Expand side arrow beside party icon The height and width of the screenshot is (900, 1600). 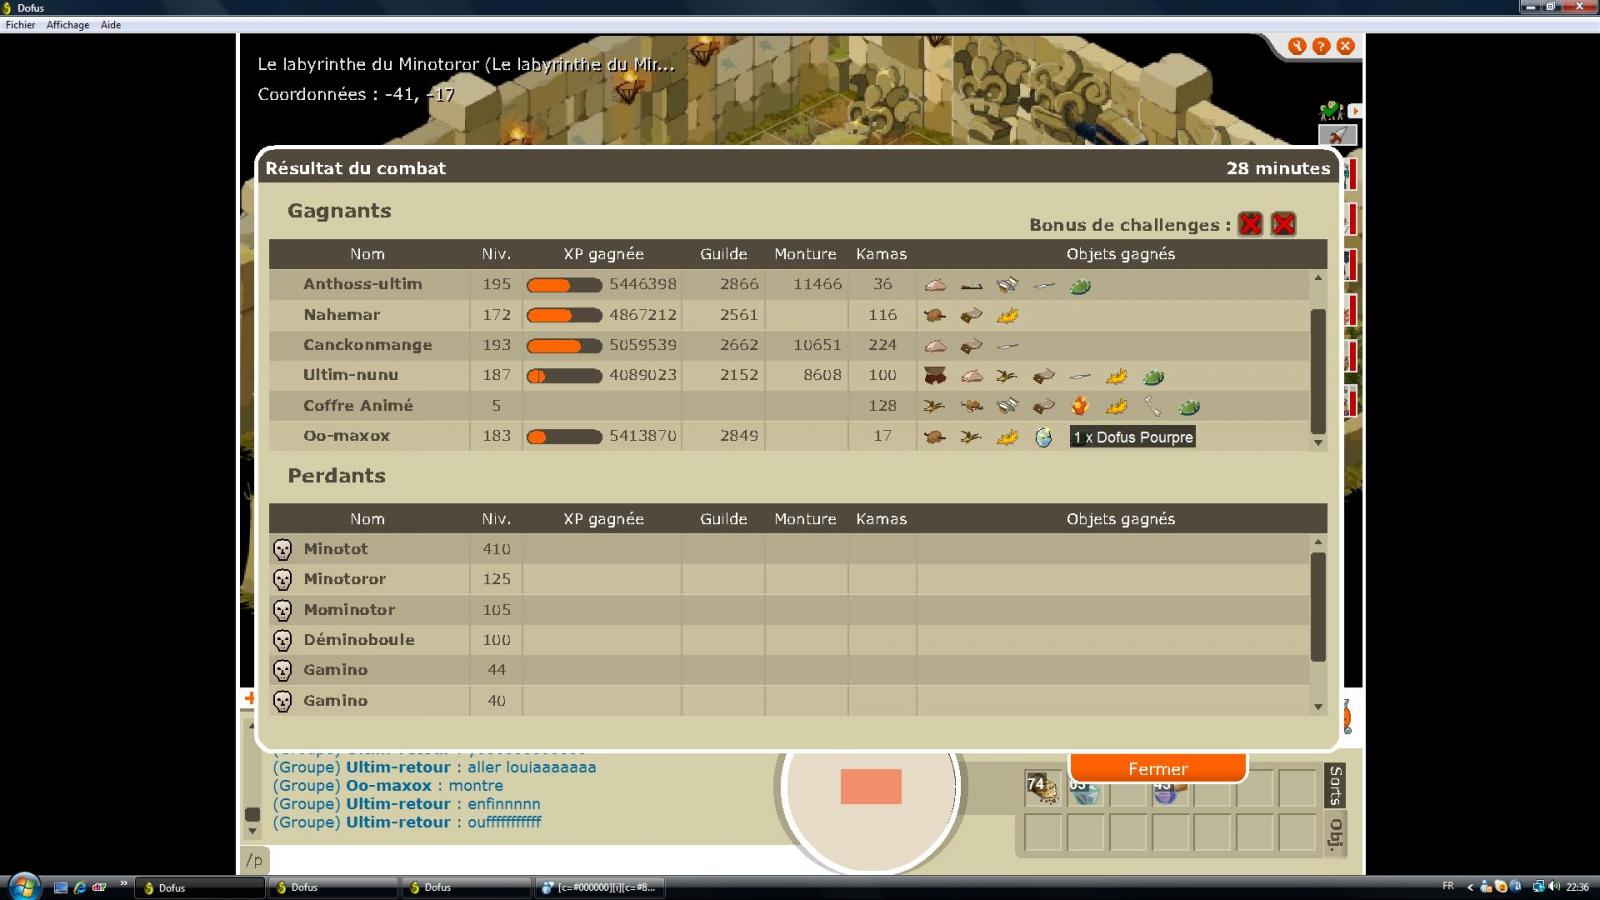(1355, 111)
